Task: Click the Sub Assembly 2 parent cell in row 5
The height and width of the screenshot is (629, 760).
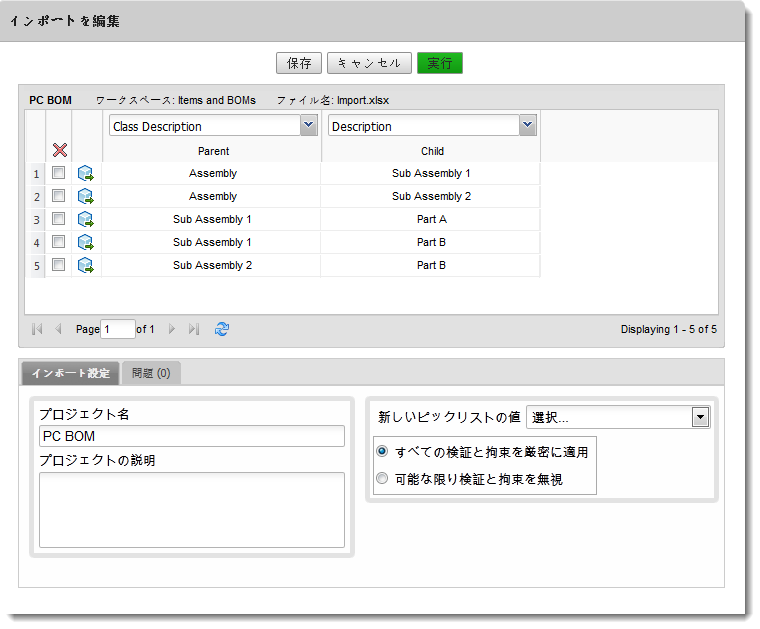Action: 212,265
